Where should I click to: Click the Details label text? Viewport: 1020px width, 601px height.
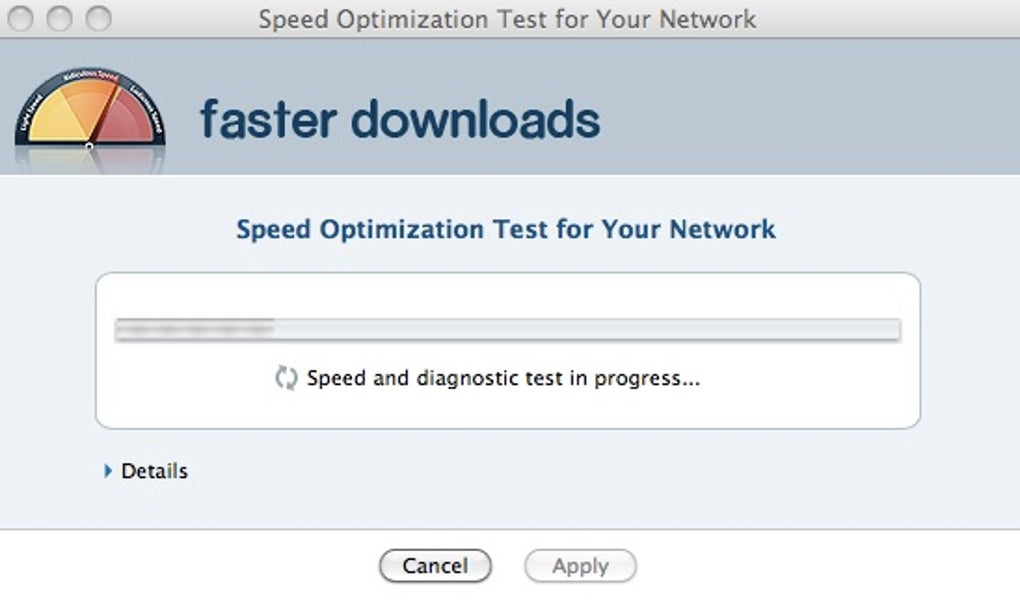pos(154,470)
